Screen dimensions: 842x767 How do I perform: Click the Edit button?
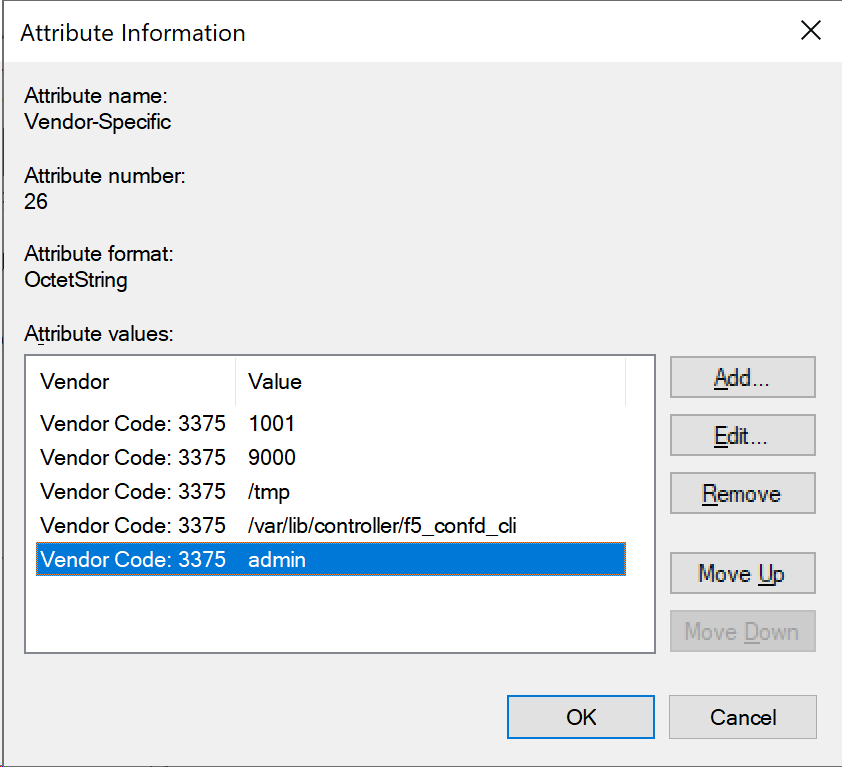coord(742,435)
